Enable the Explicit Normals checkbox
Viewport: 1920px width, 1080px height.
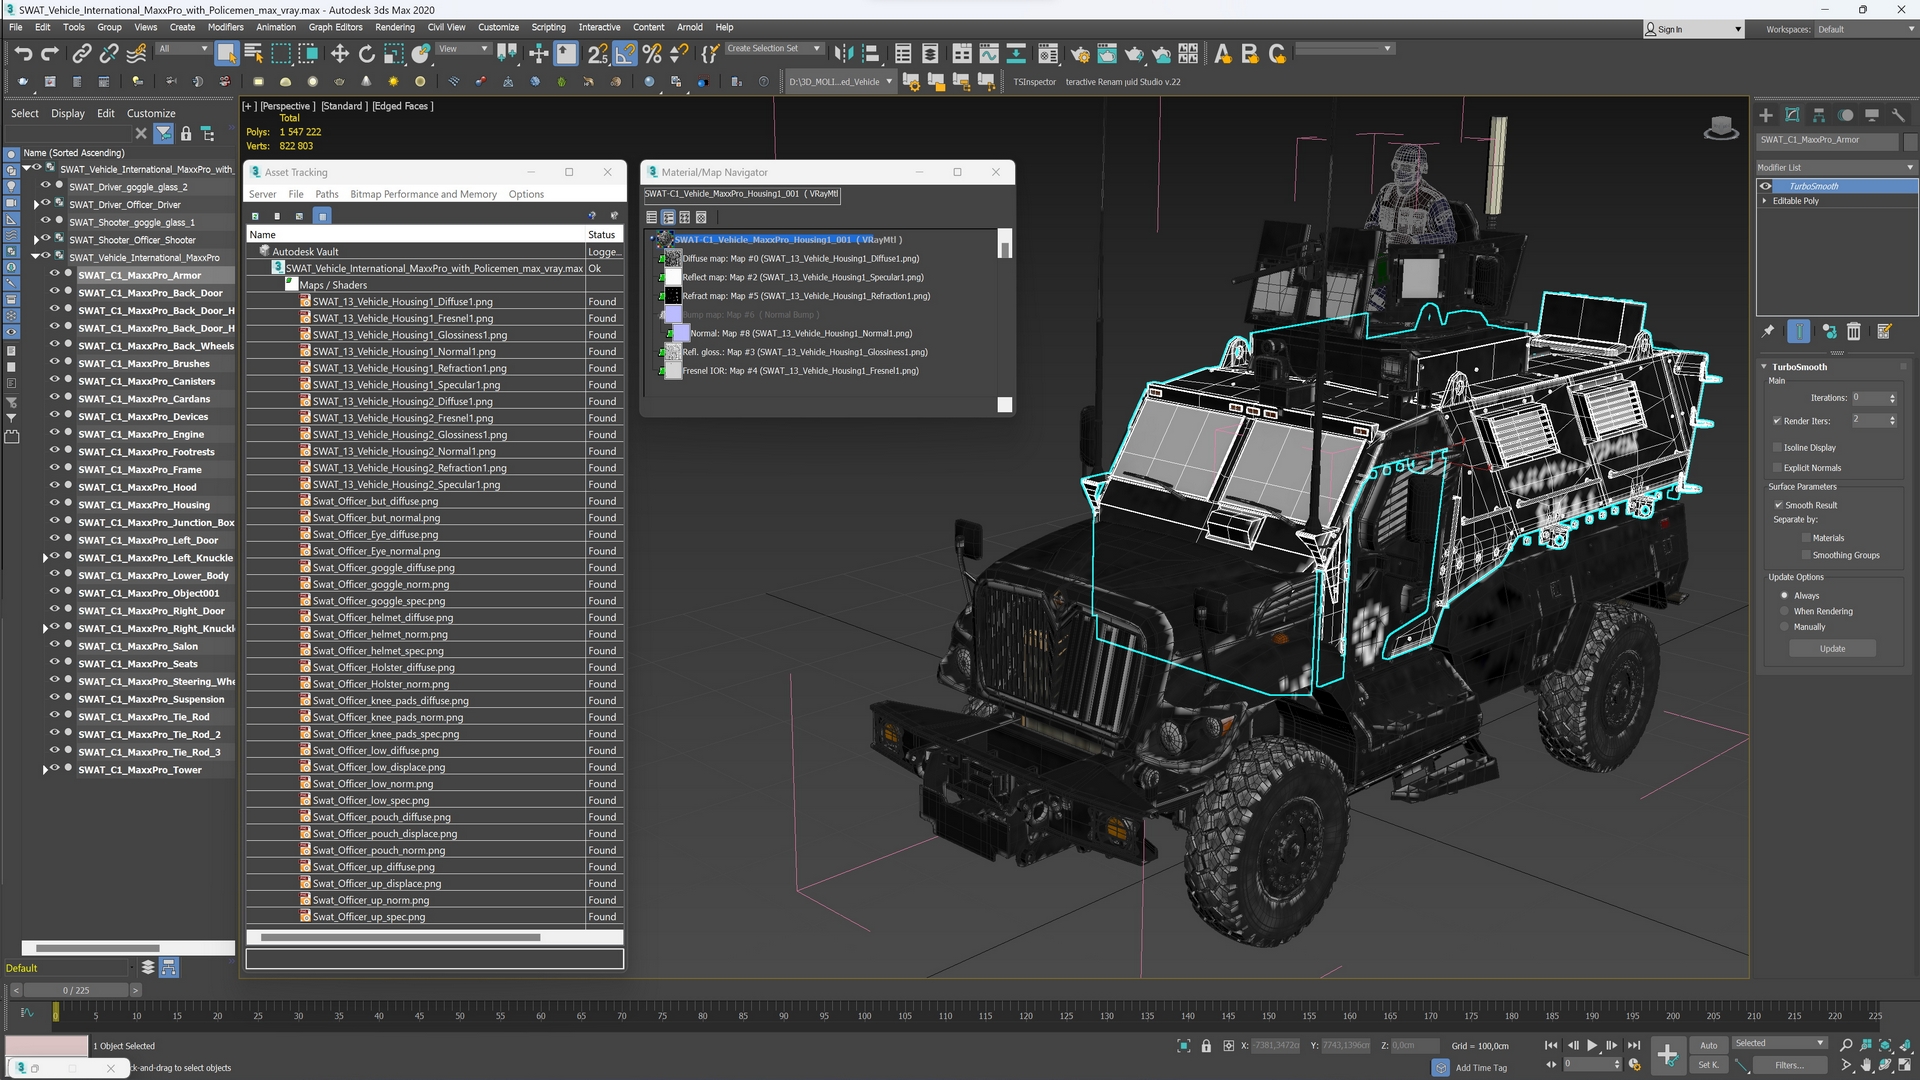[x=1777, y=467]
